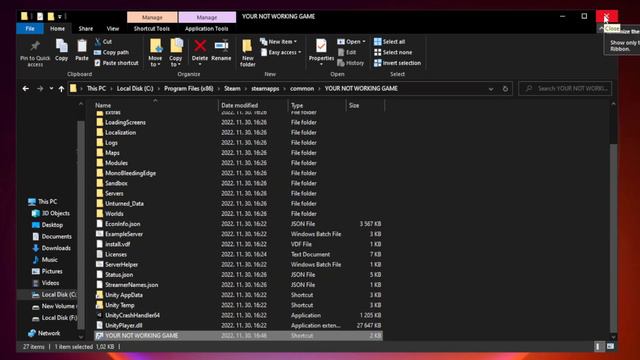Go back with the Back arrow

tap(25, 89)
